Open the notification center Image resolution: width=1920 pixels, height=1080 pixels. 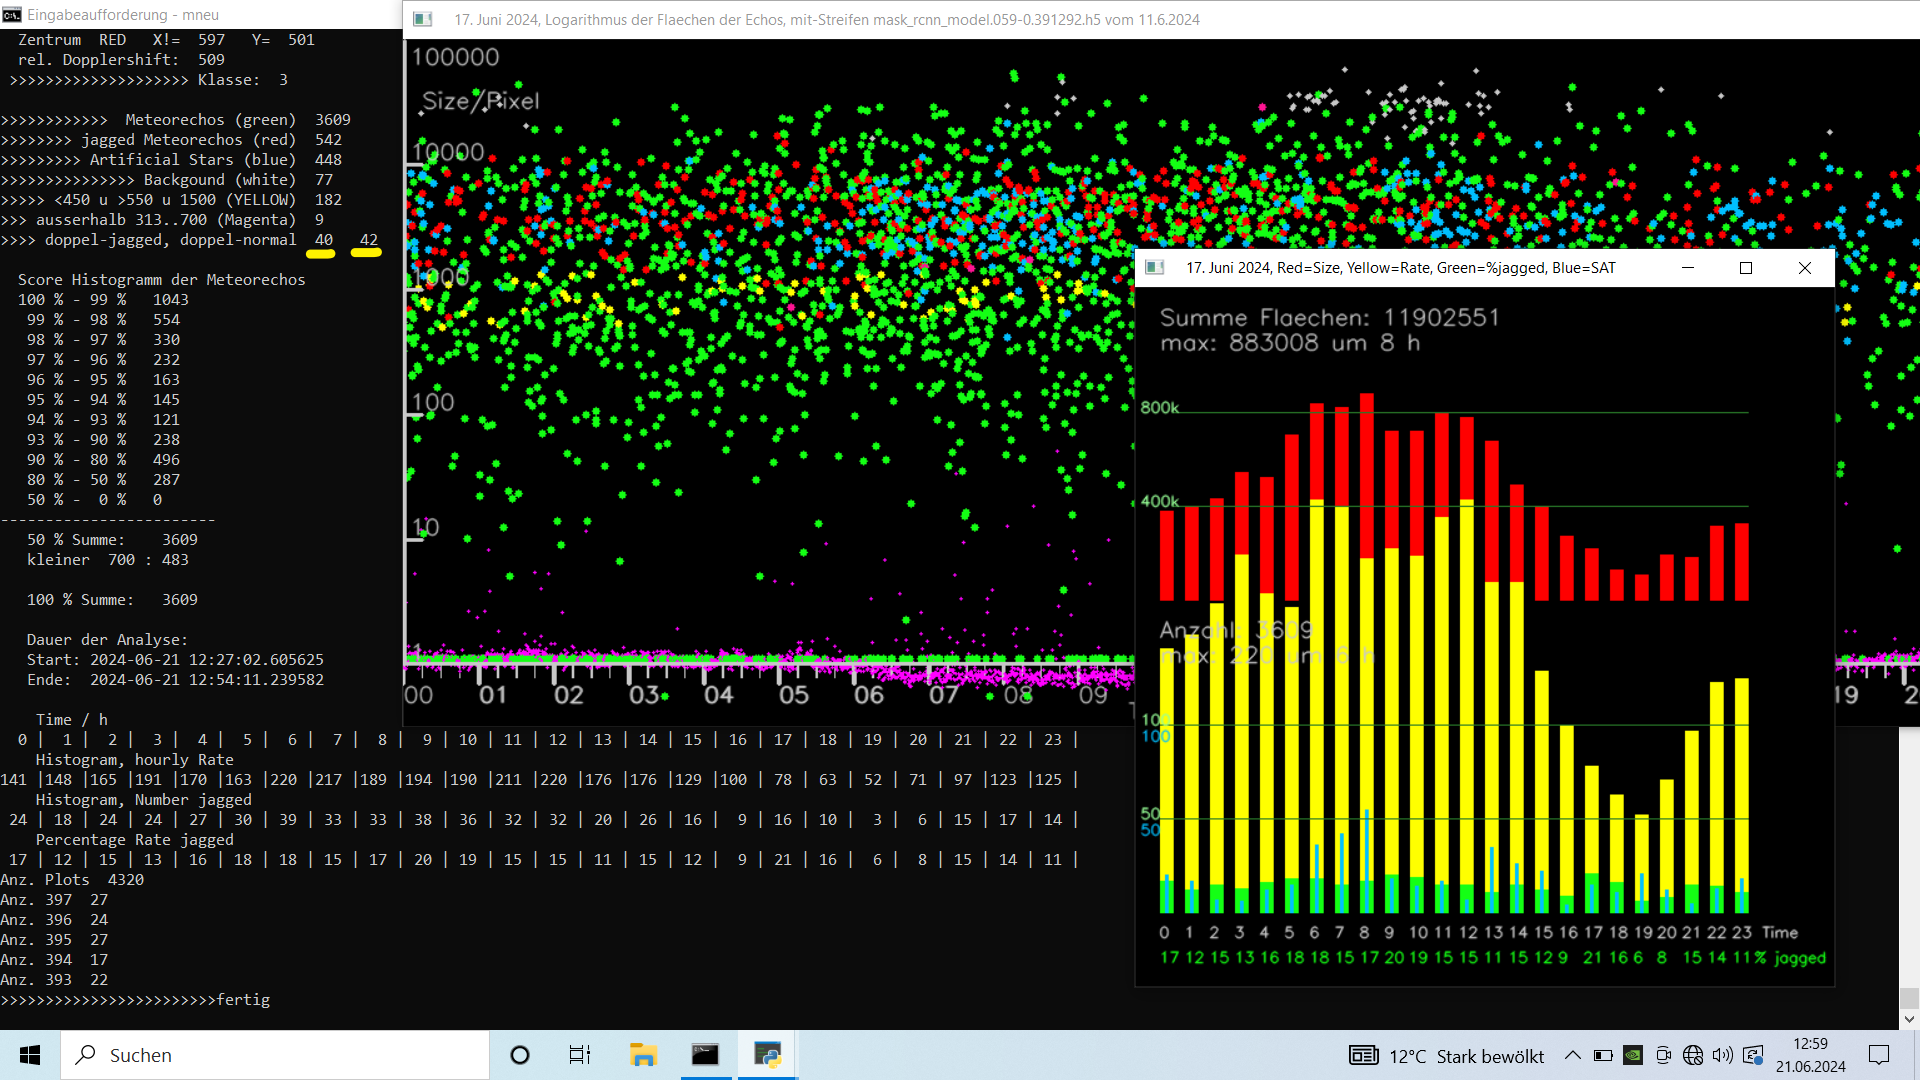(1879, 1055)
